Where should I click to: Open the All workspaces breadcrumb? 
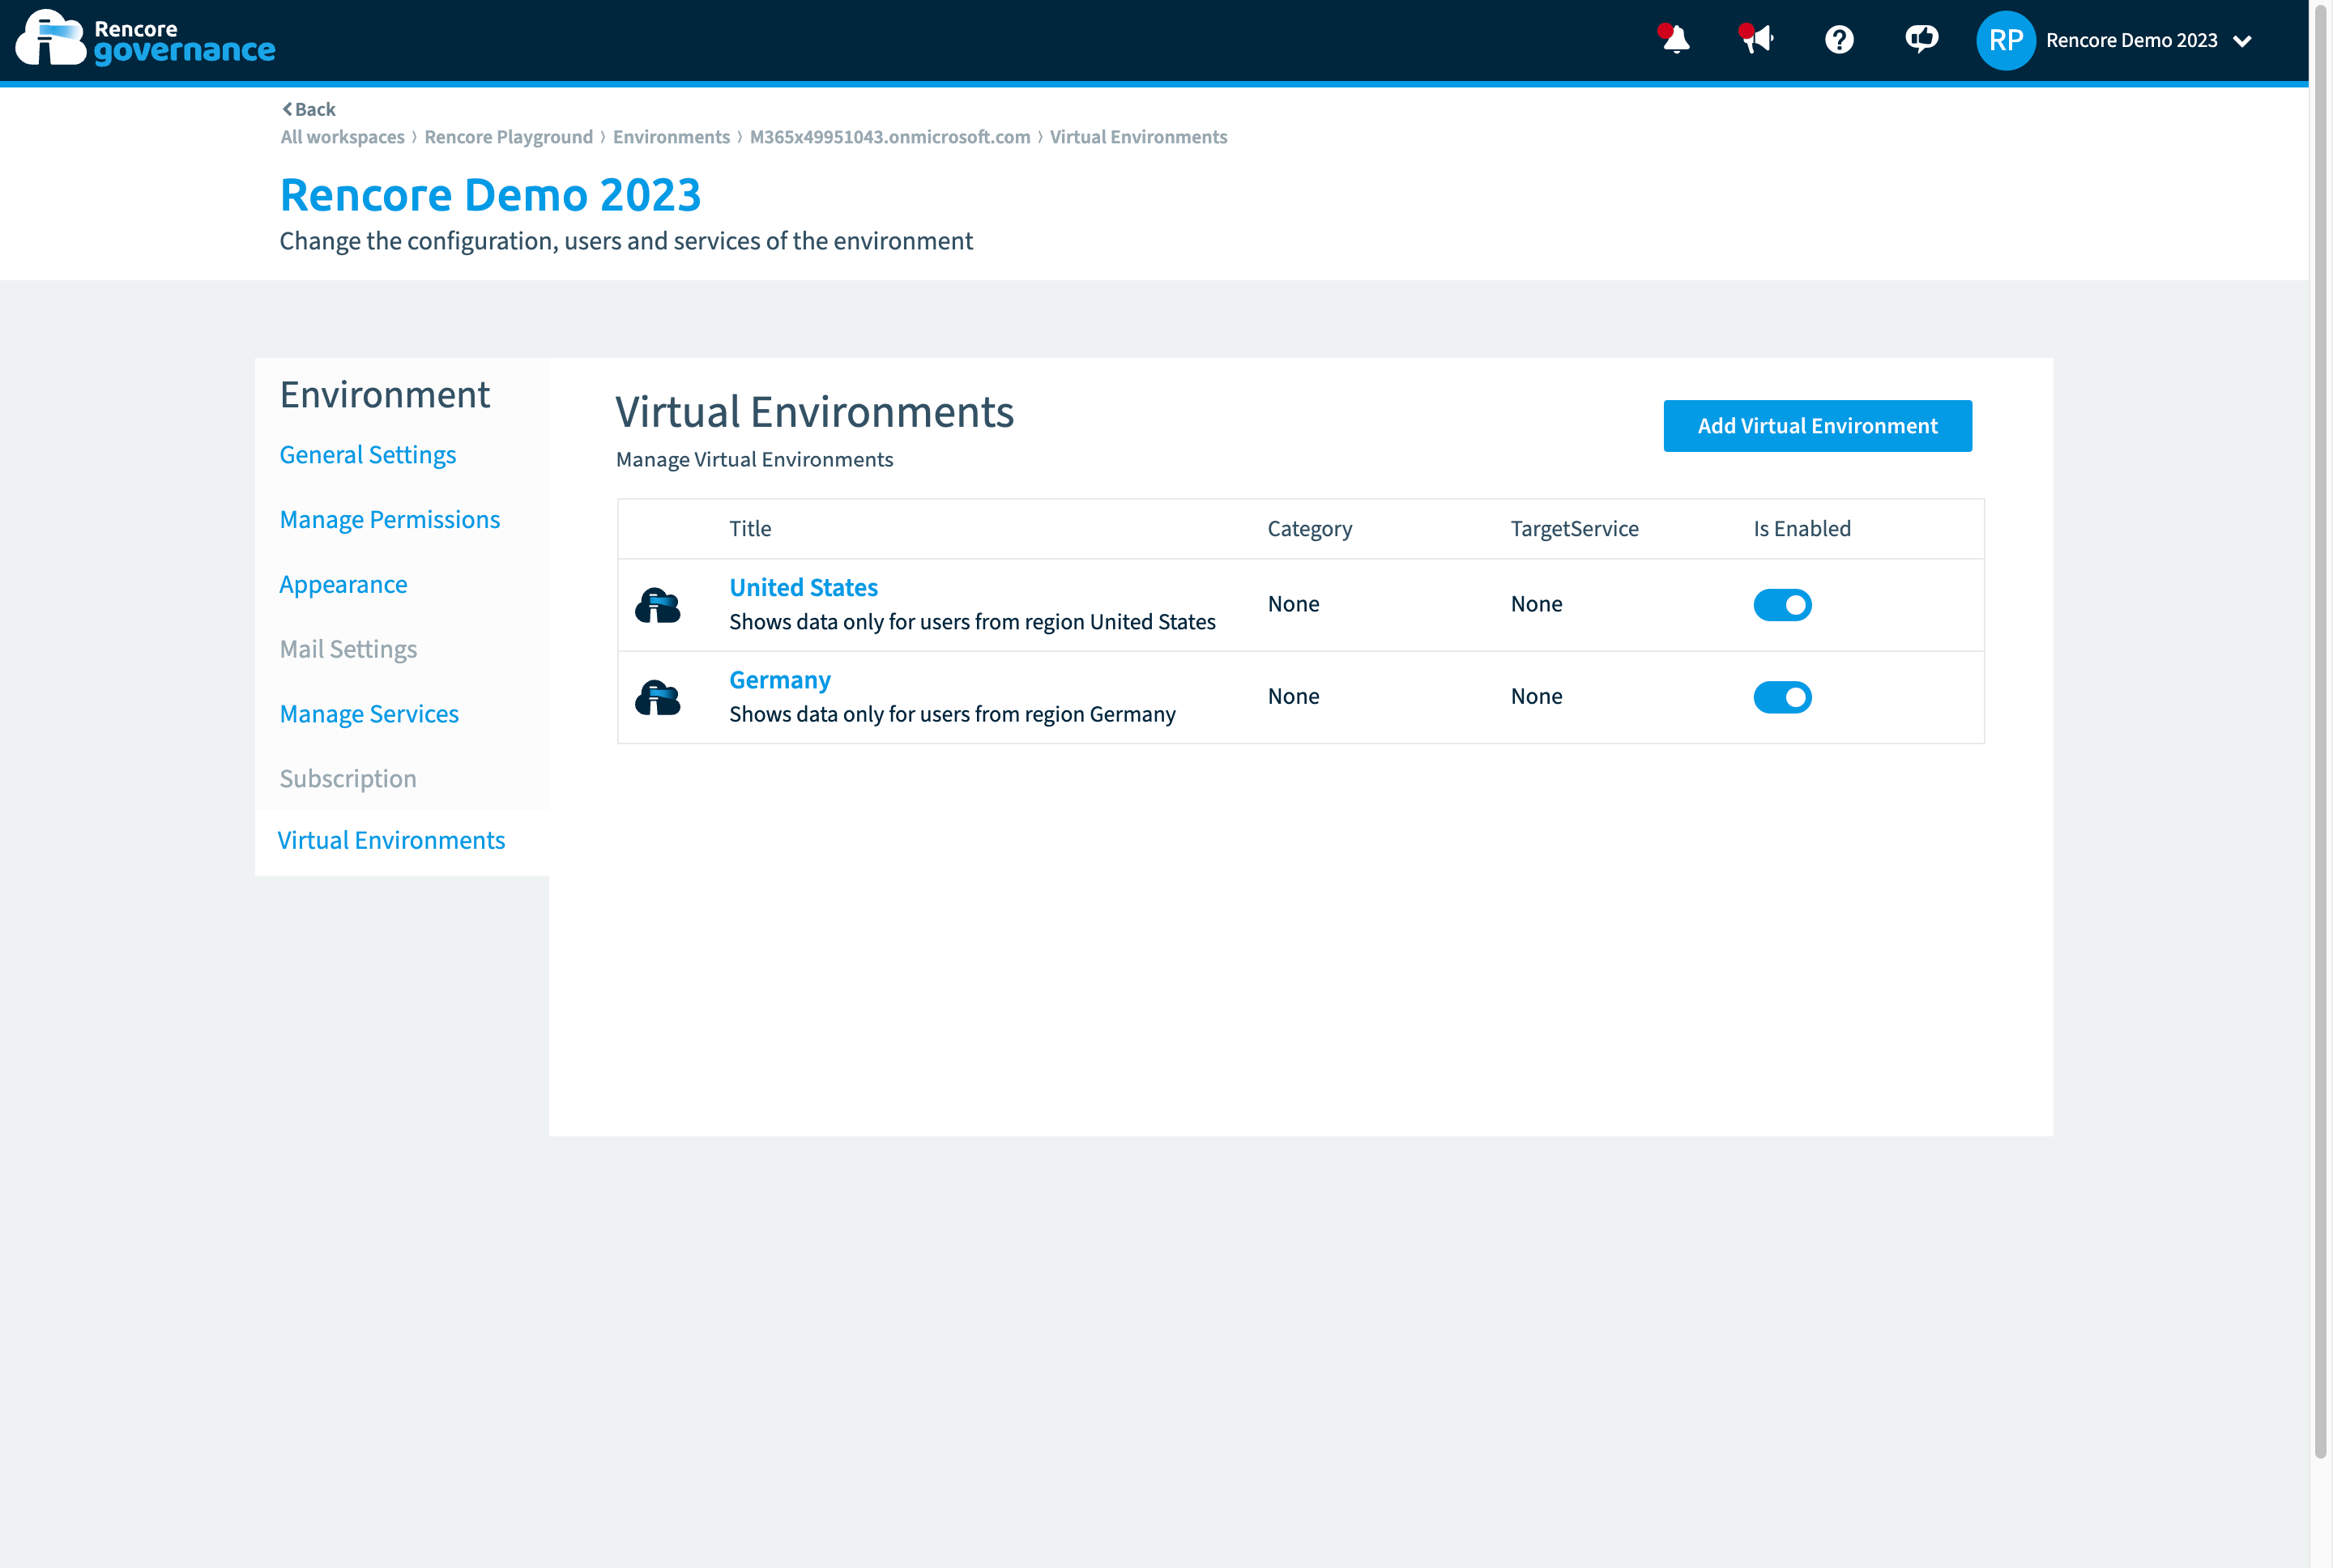[342, 137]
